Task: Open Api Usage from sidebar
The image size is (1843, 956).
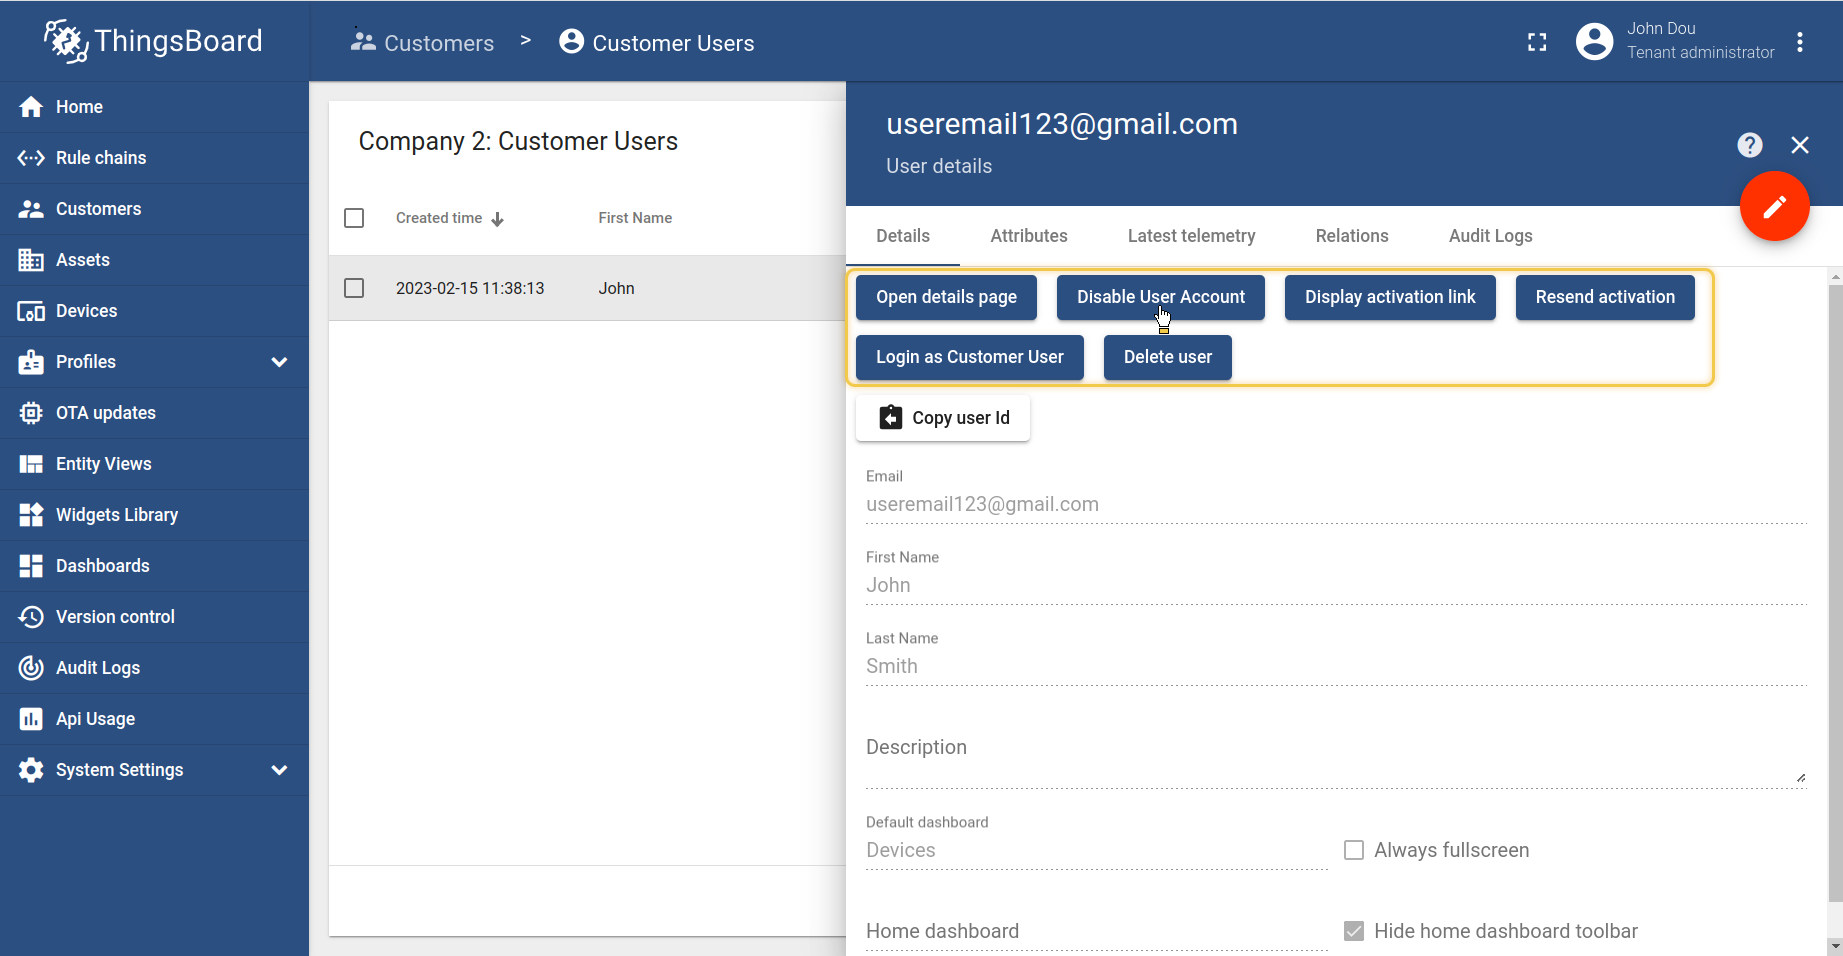Action: coord(95,719)
